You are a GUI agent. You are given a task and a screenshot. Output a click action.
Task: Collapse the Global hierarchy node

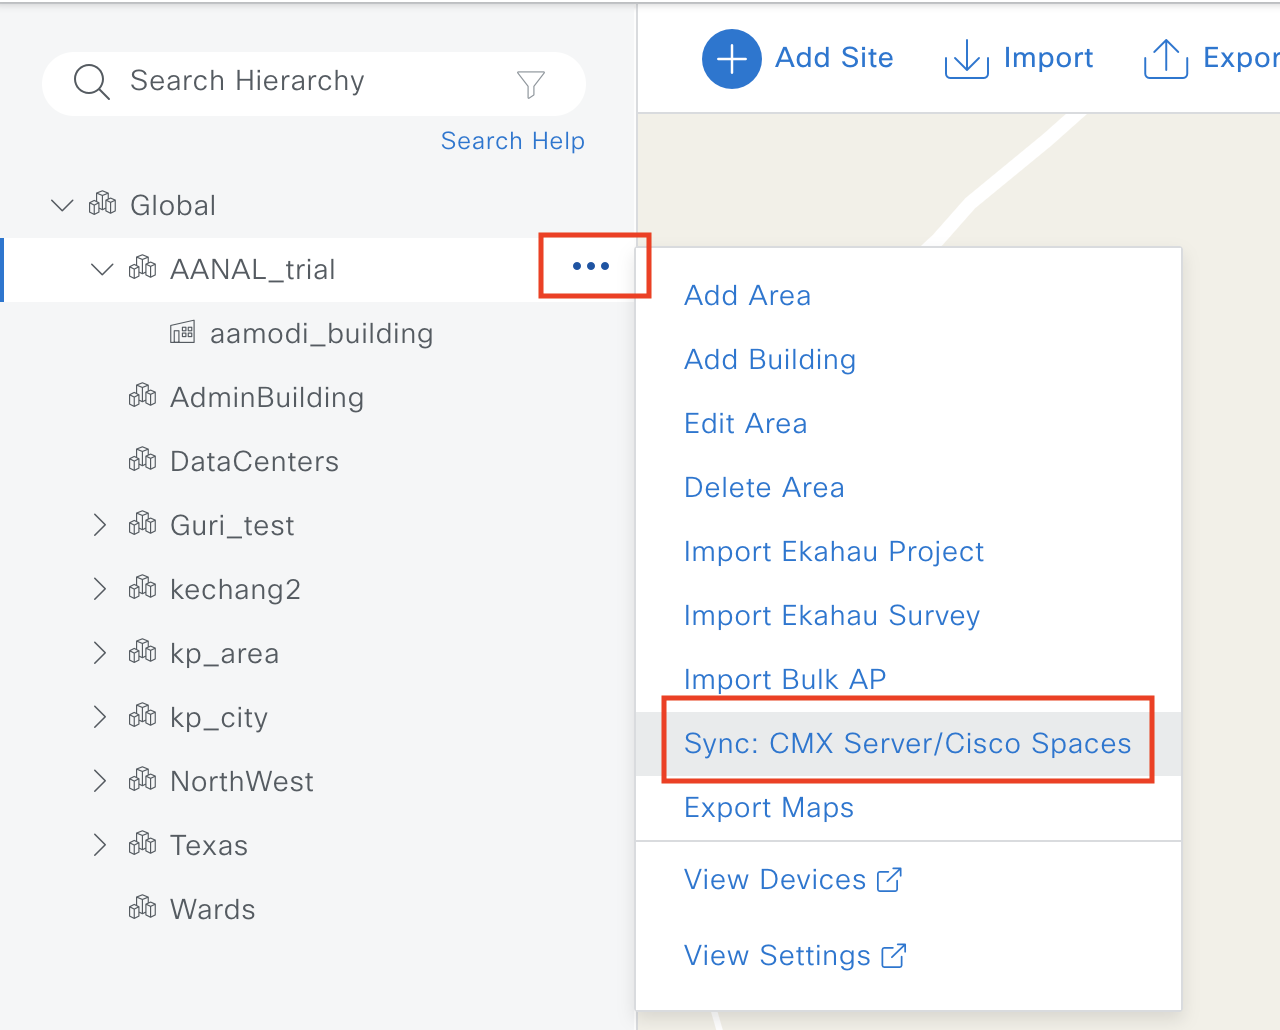62,206
